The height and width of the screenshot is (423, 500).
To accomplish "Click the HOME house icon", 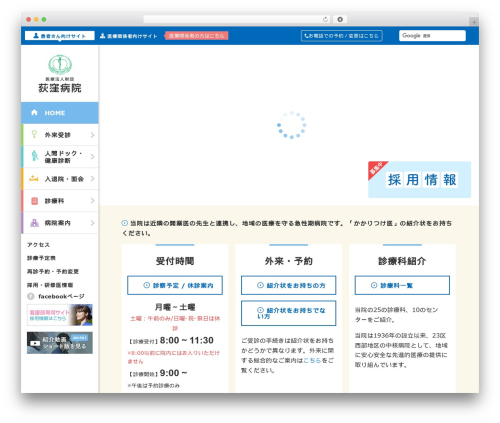I will click(x=34, y=112).
